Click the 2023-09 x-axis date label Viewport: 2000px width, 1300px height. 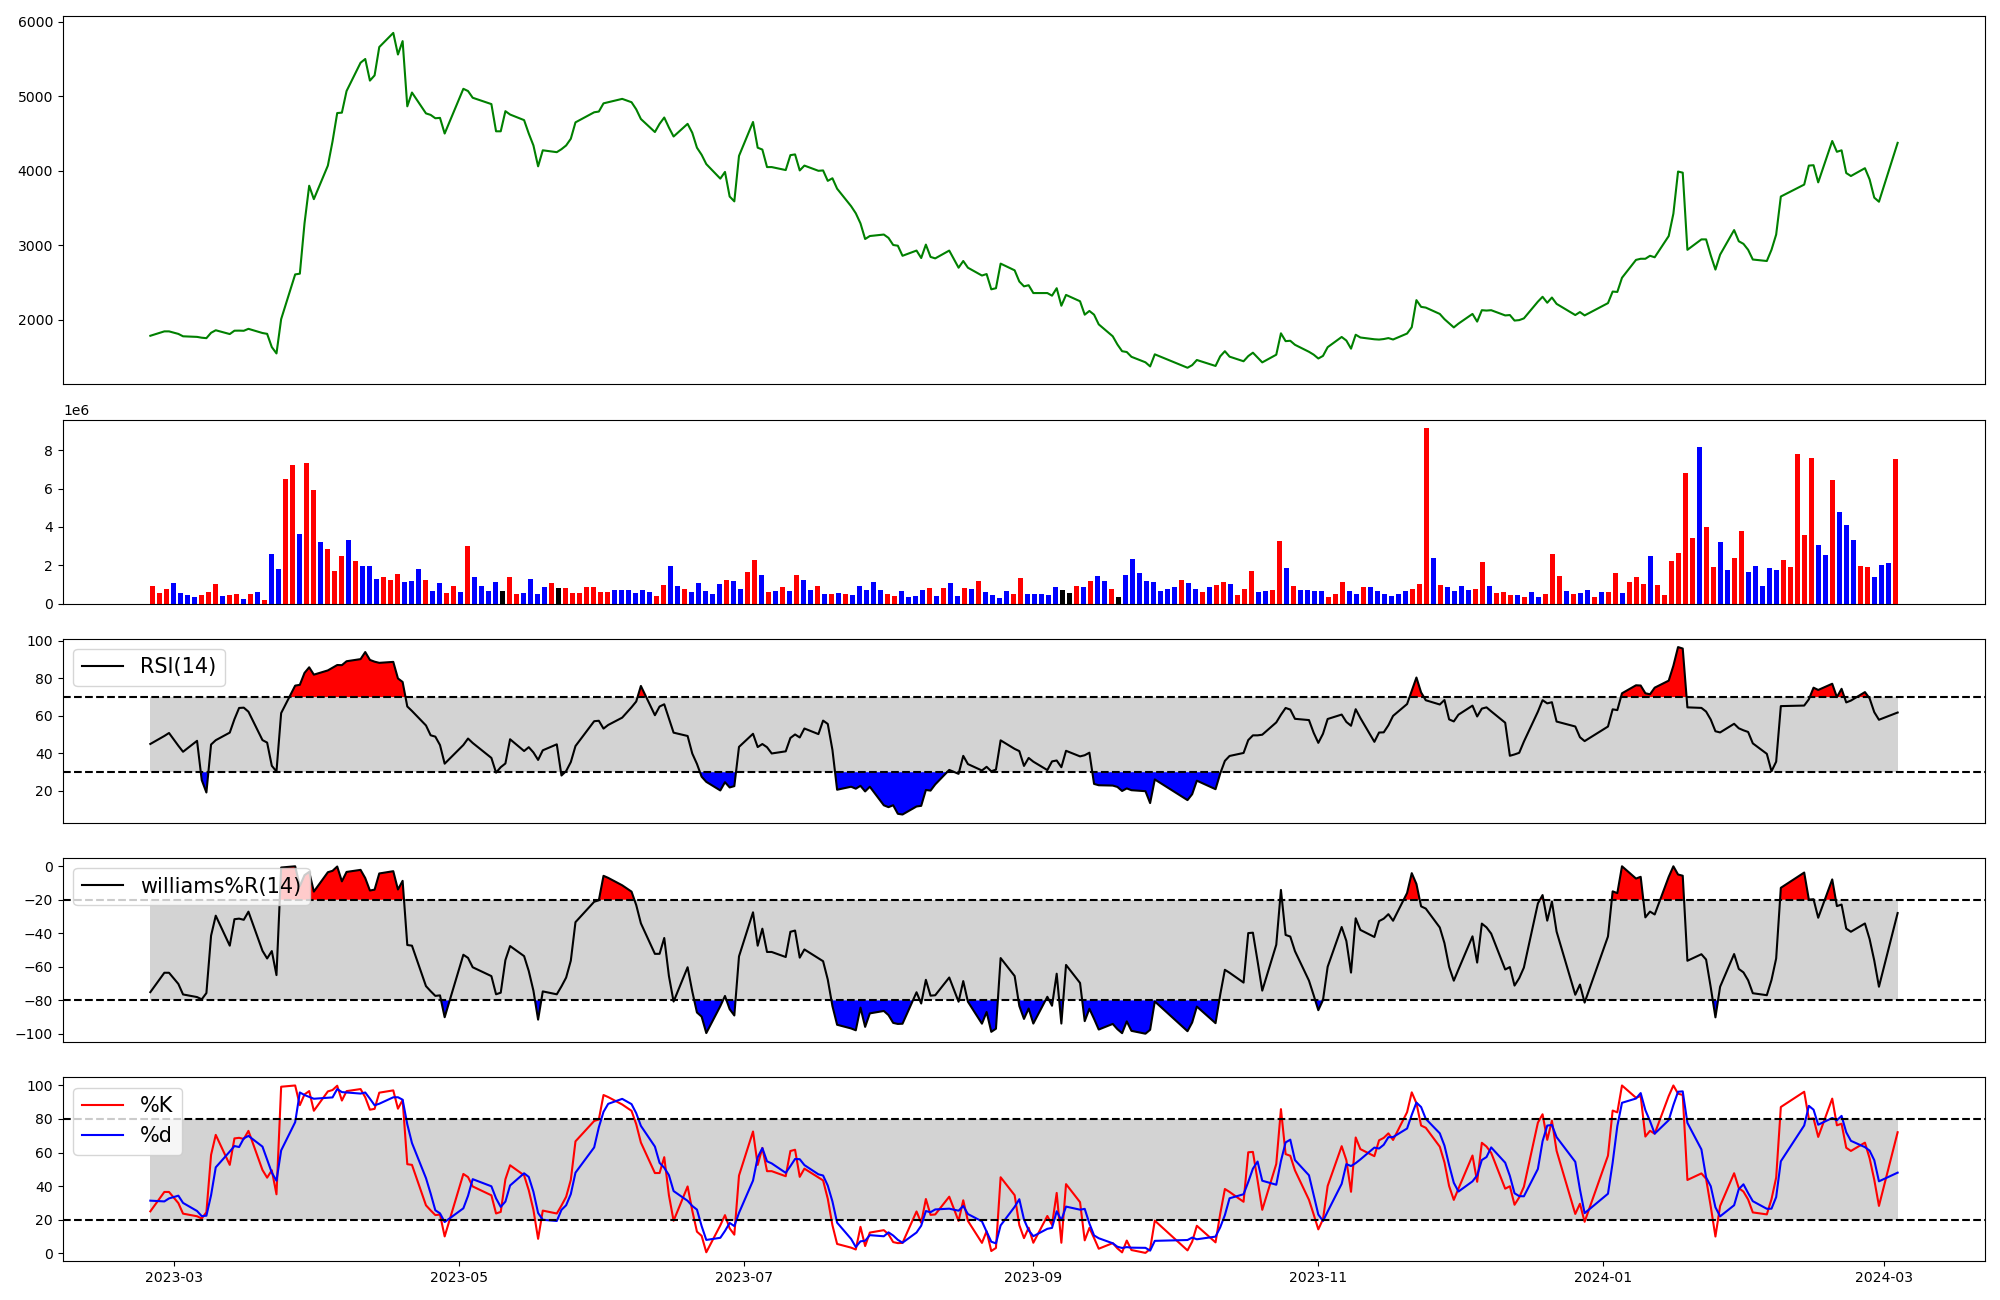click(x=1032, y=1277)
